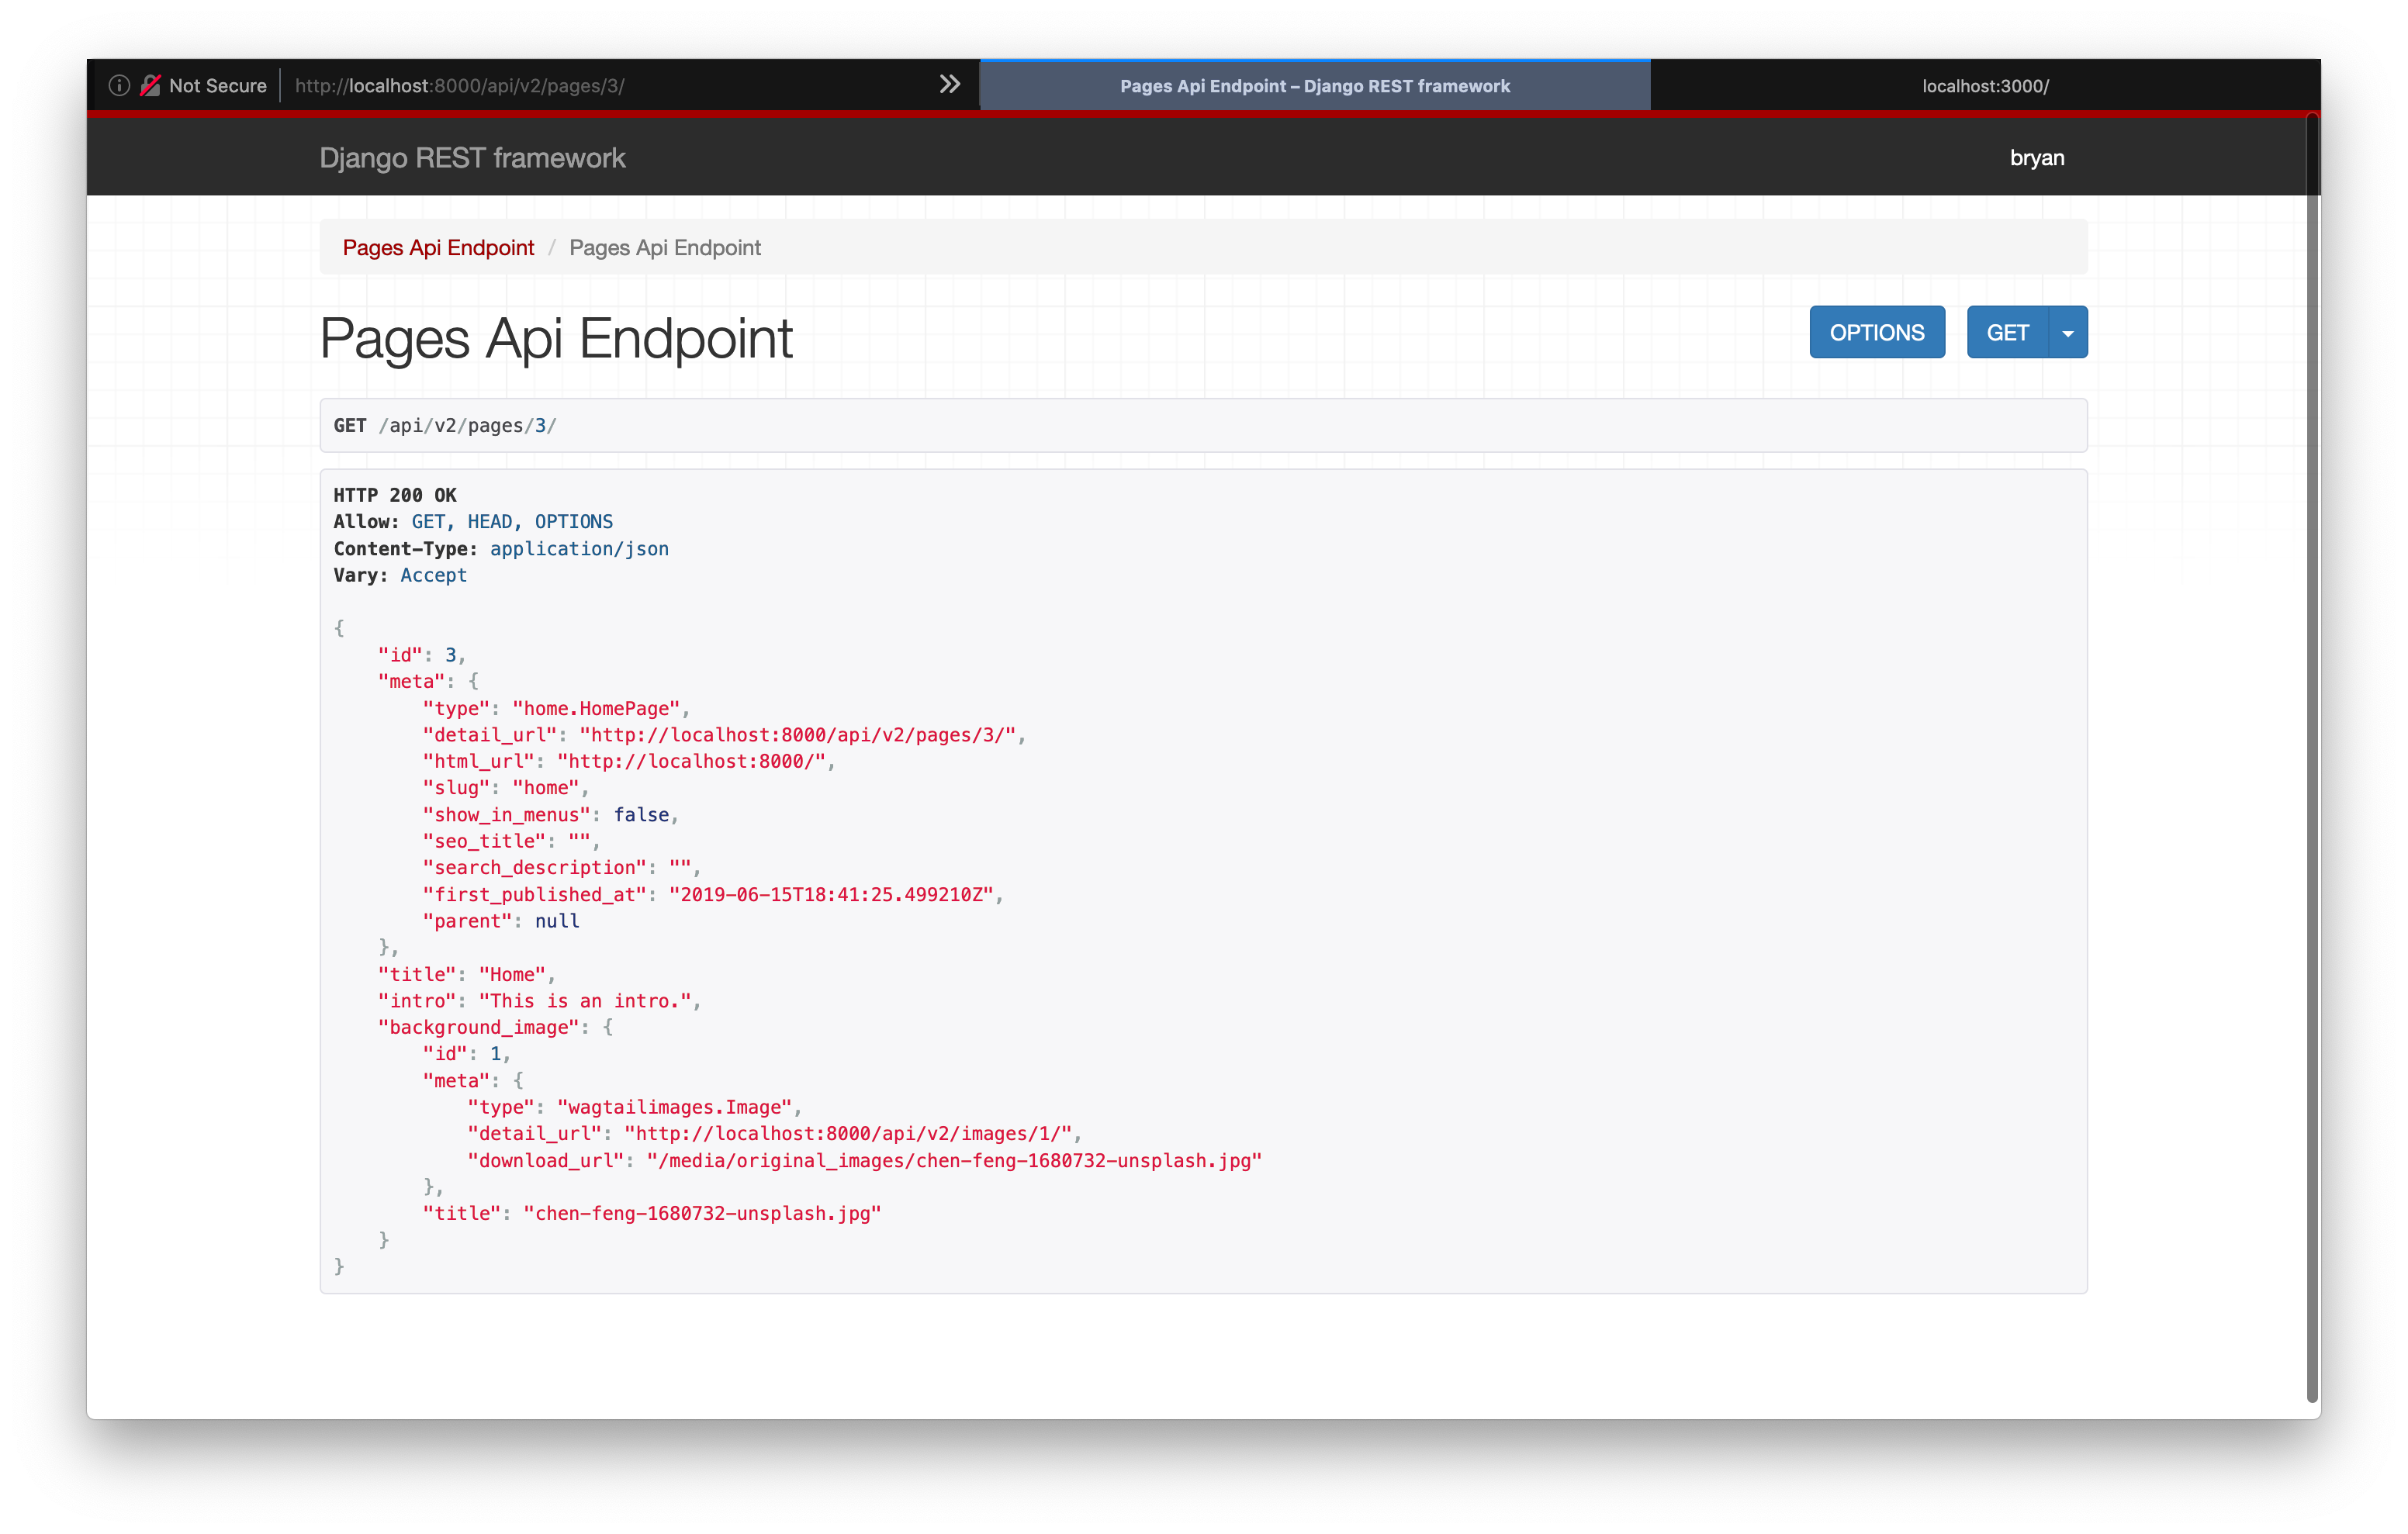
Task: Click the Pages Api Endpoint main heading
Action: click(556, 338)
